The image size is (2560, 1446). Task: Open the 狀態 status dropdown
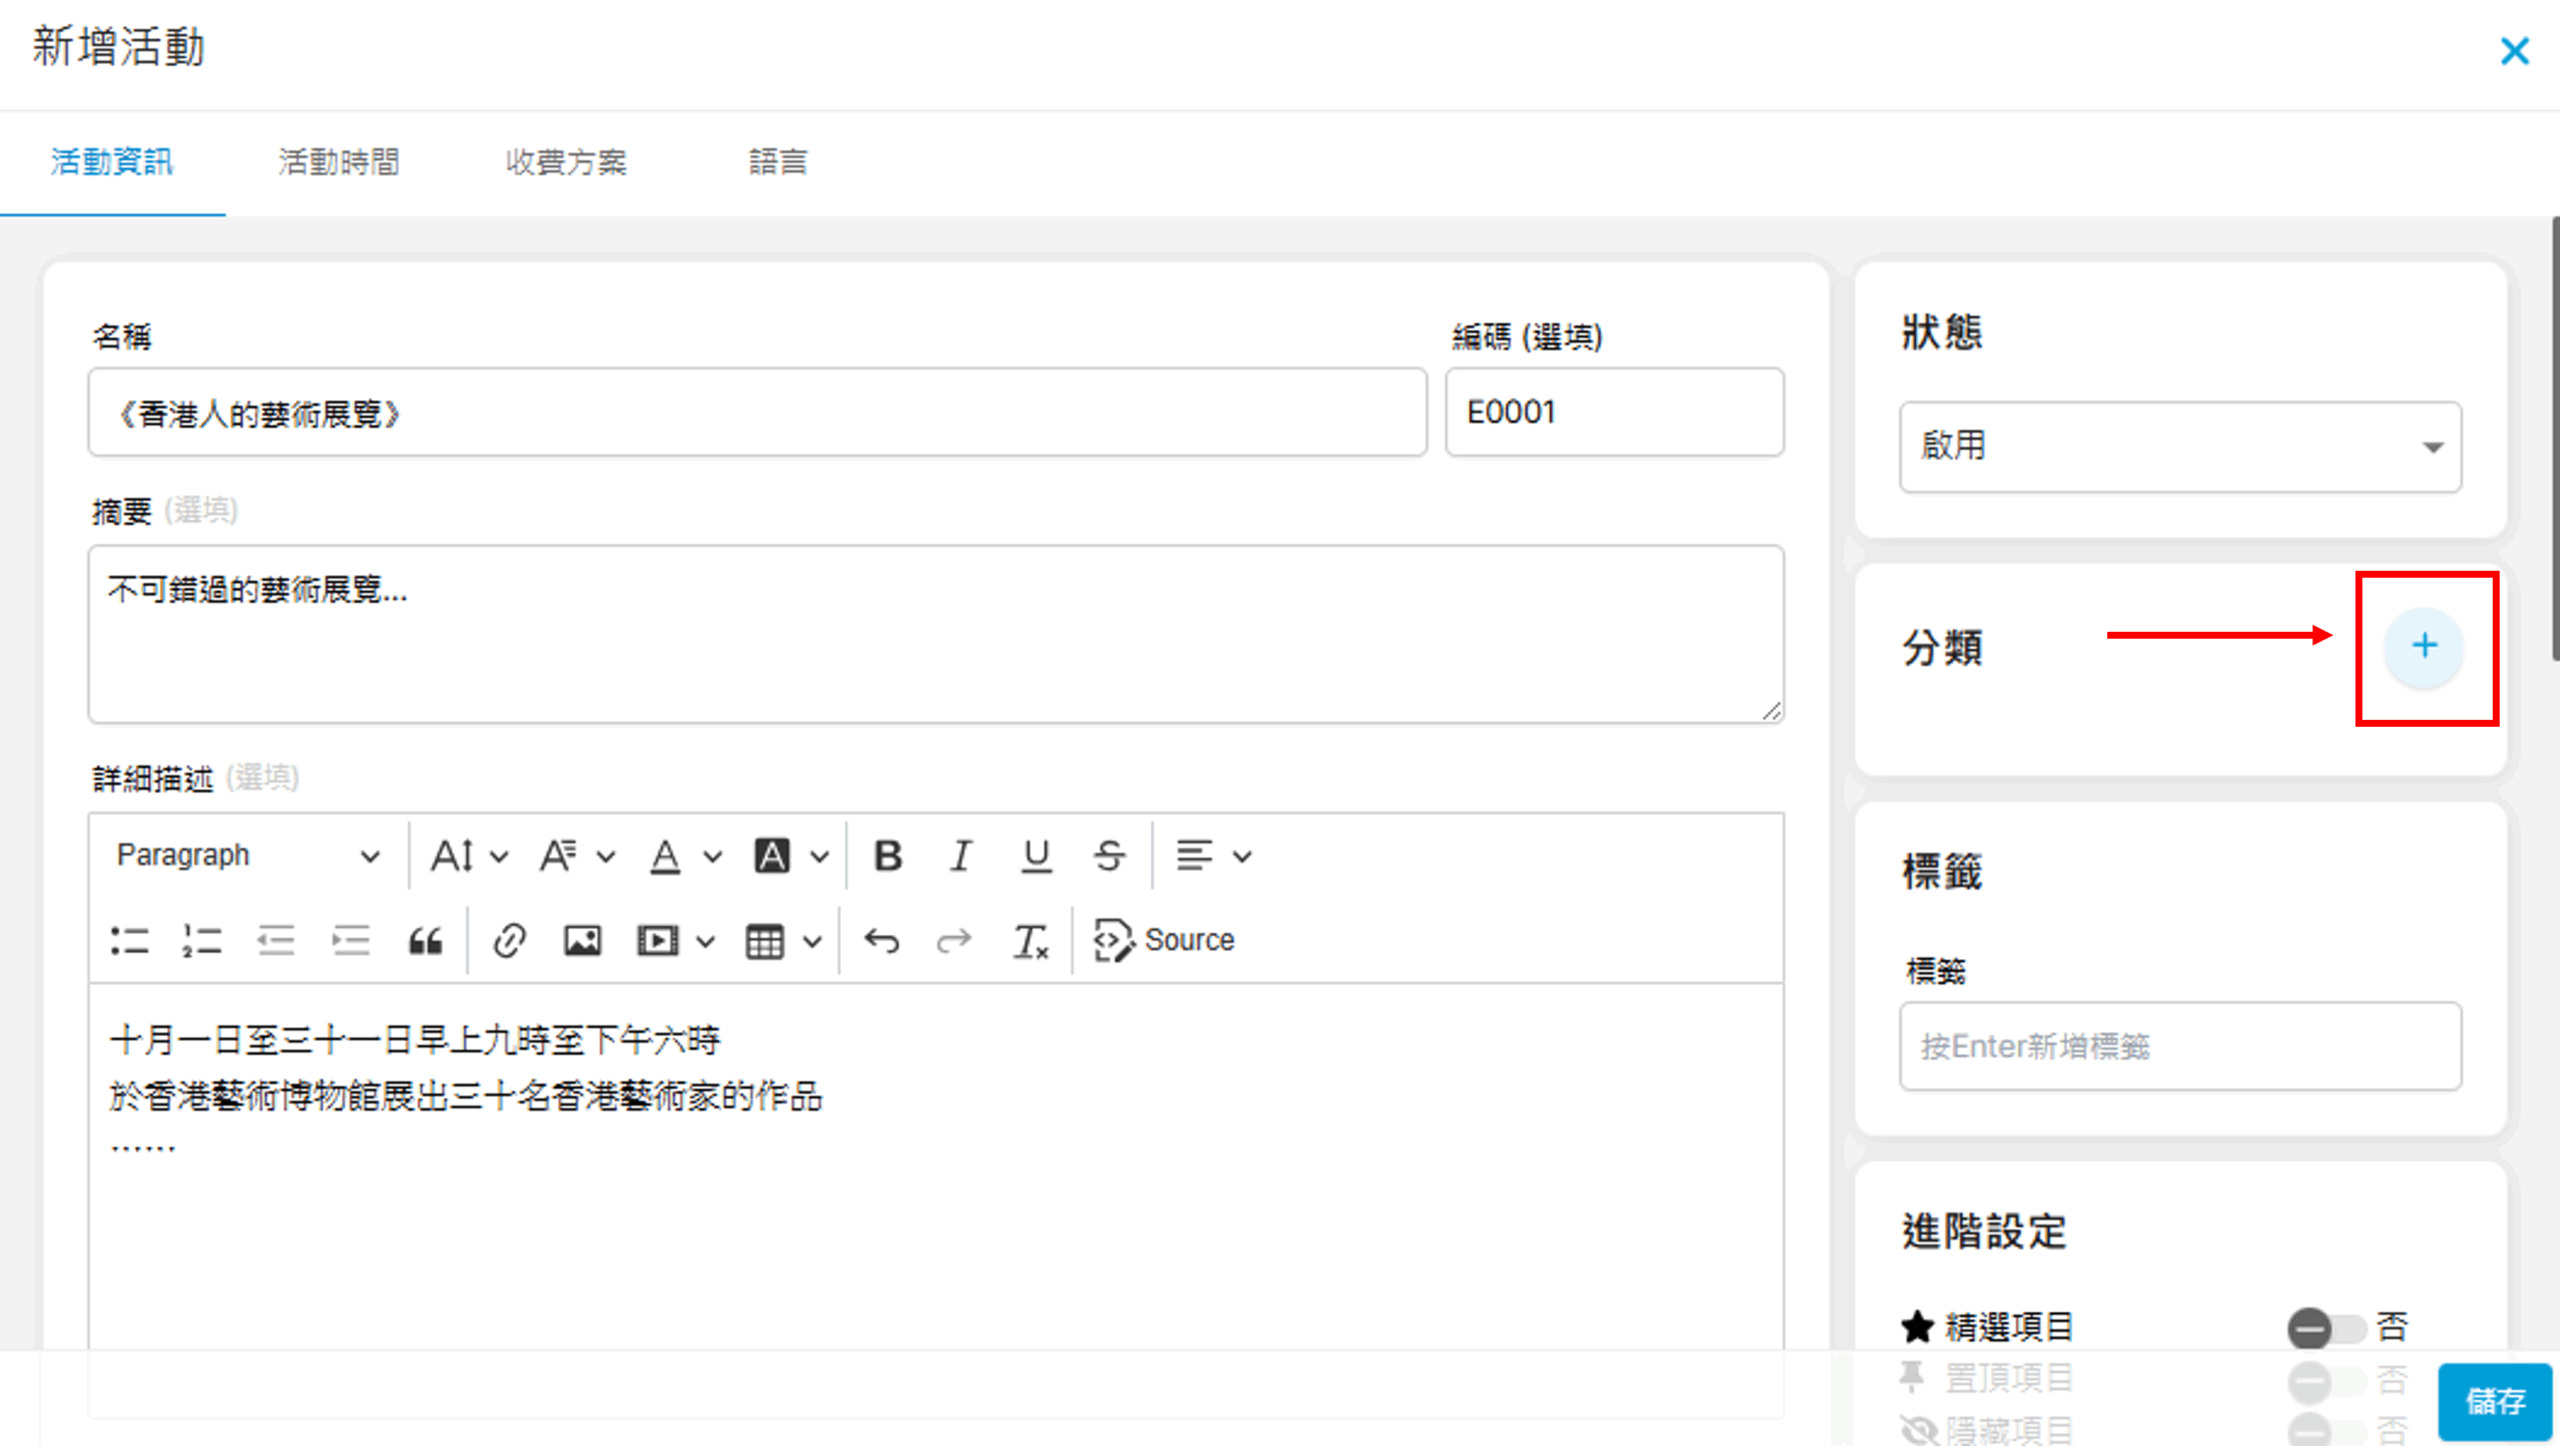coord(2180,447)
